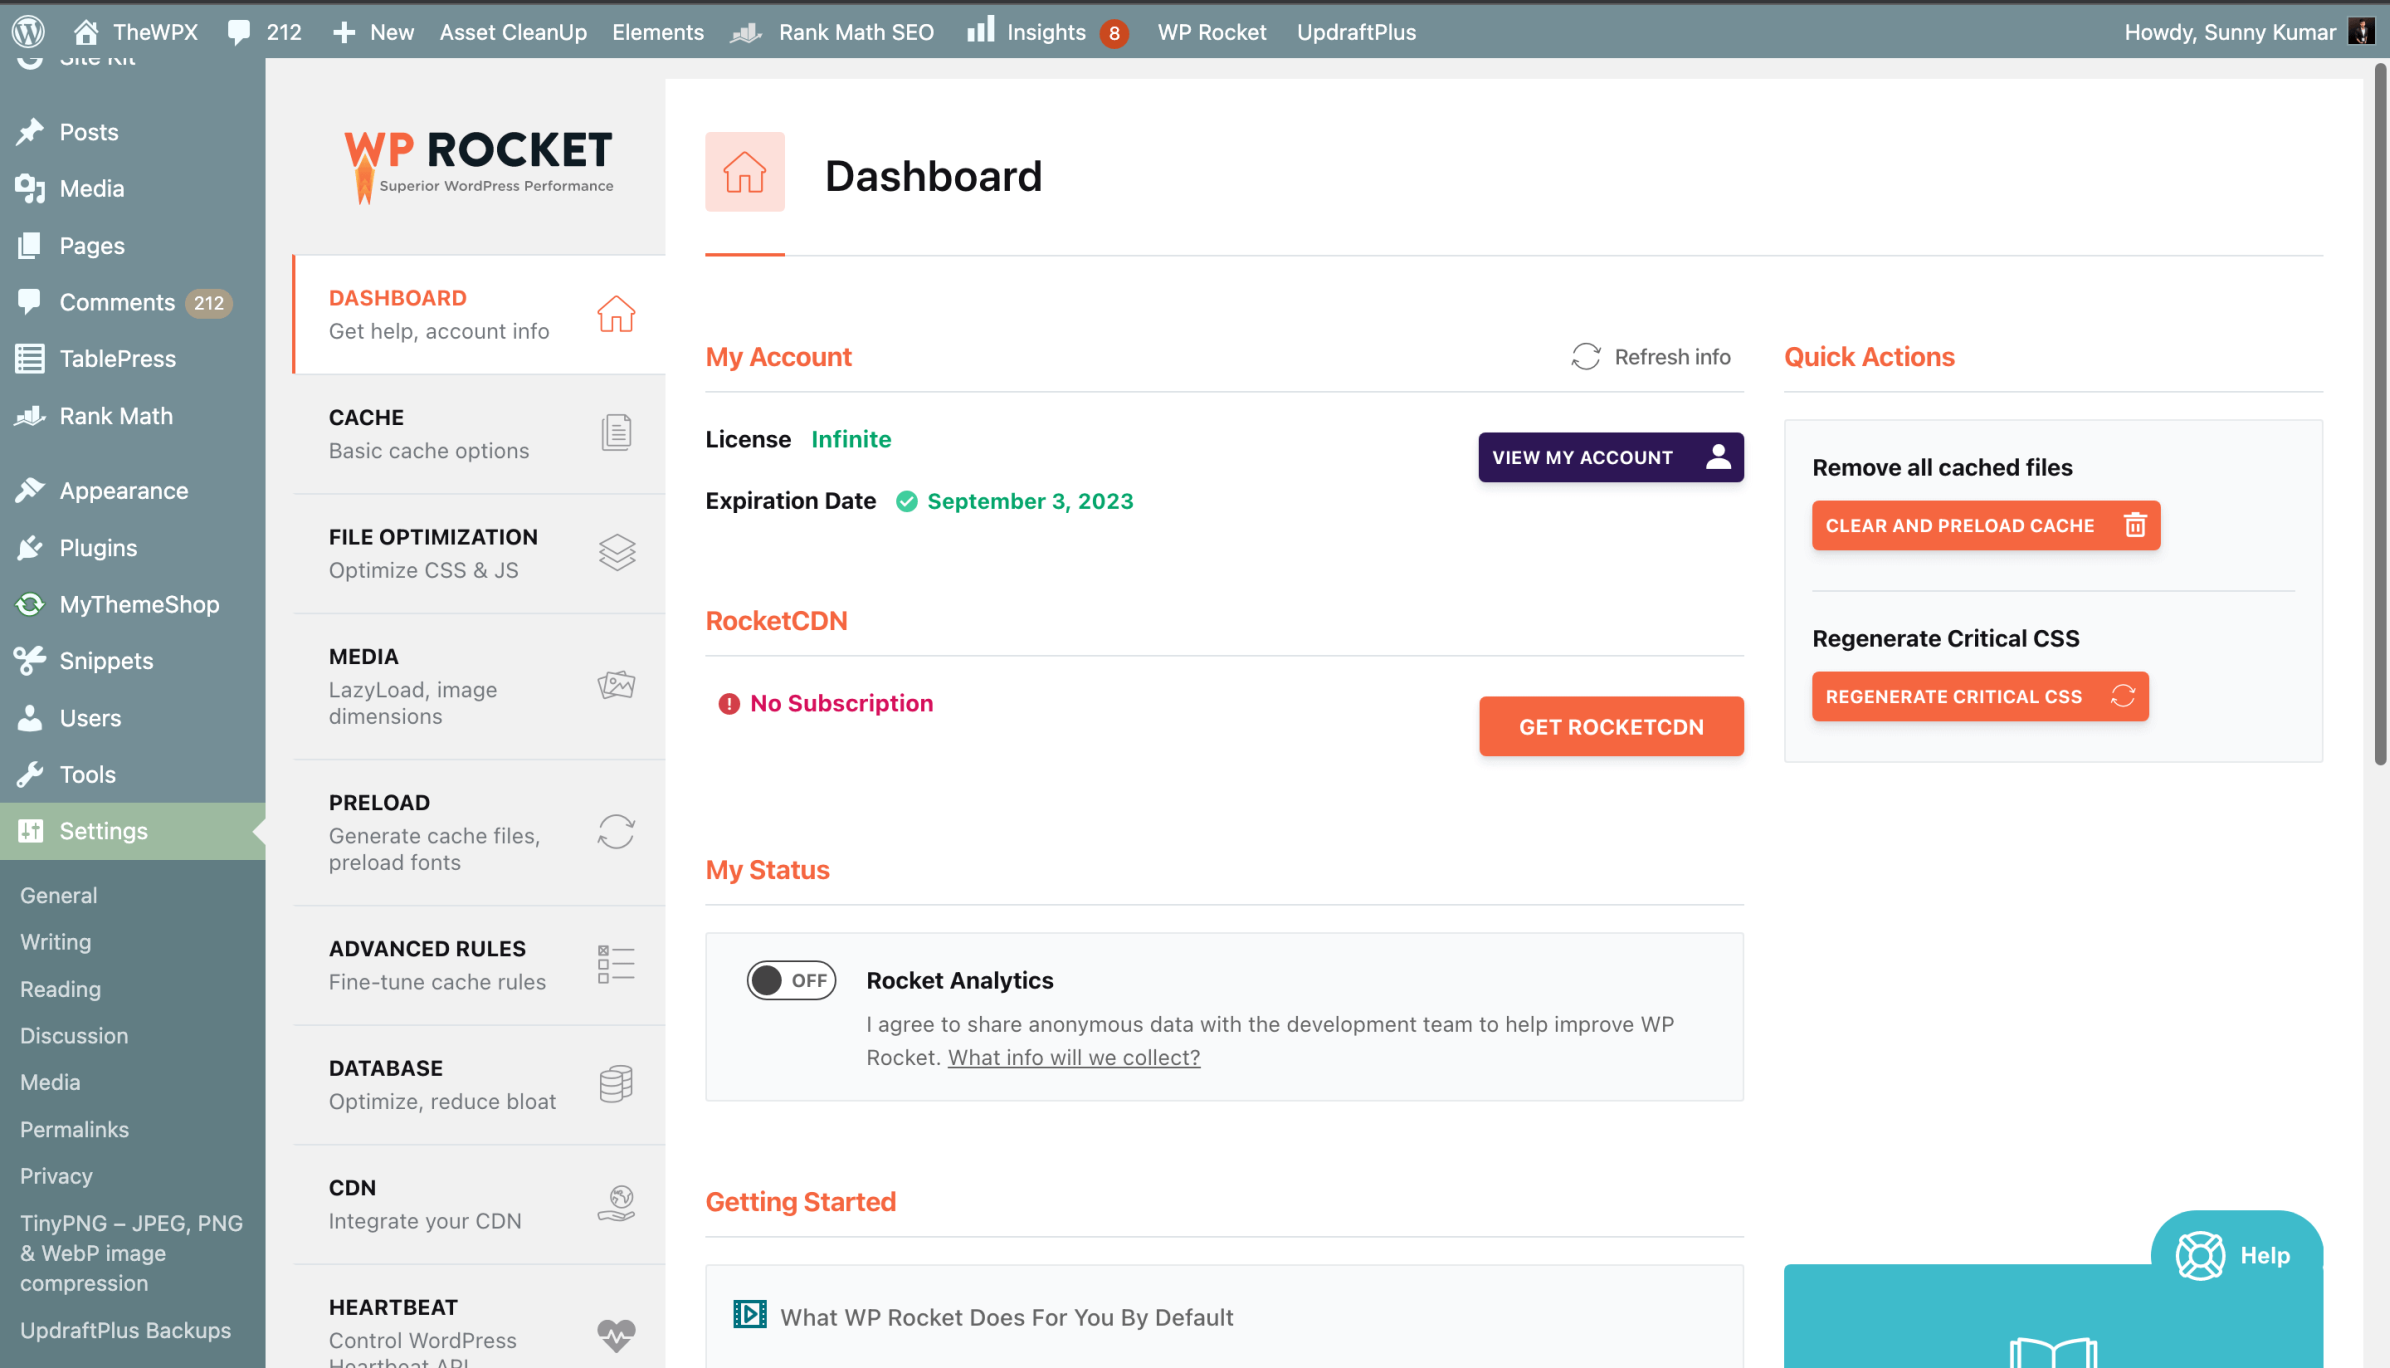The height and width of the screenshot is (1368, 2390).
Task: Click the CDN globe icon
Action: [616, 1203]
